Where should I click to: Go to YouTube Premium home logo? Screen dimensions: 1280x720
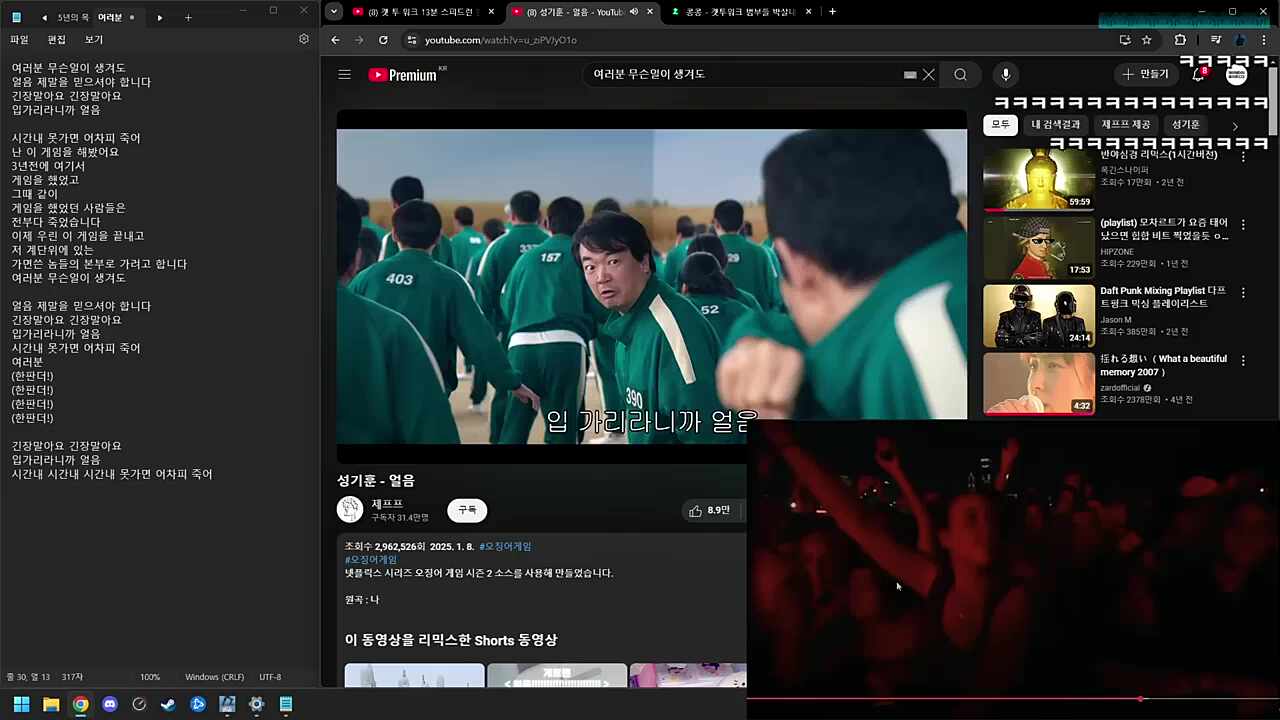[x=403, y=75]
